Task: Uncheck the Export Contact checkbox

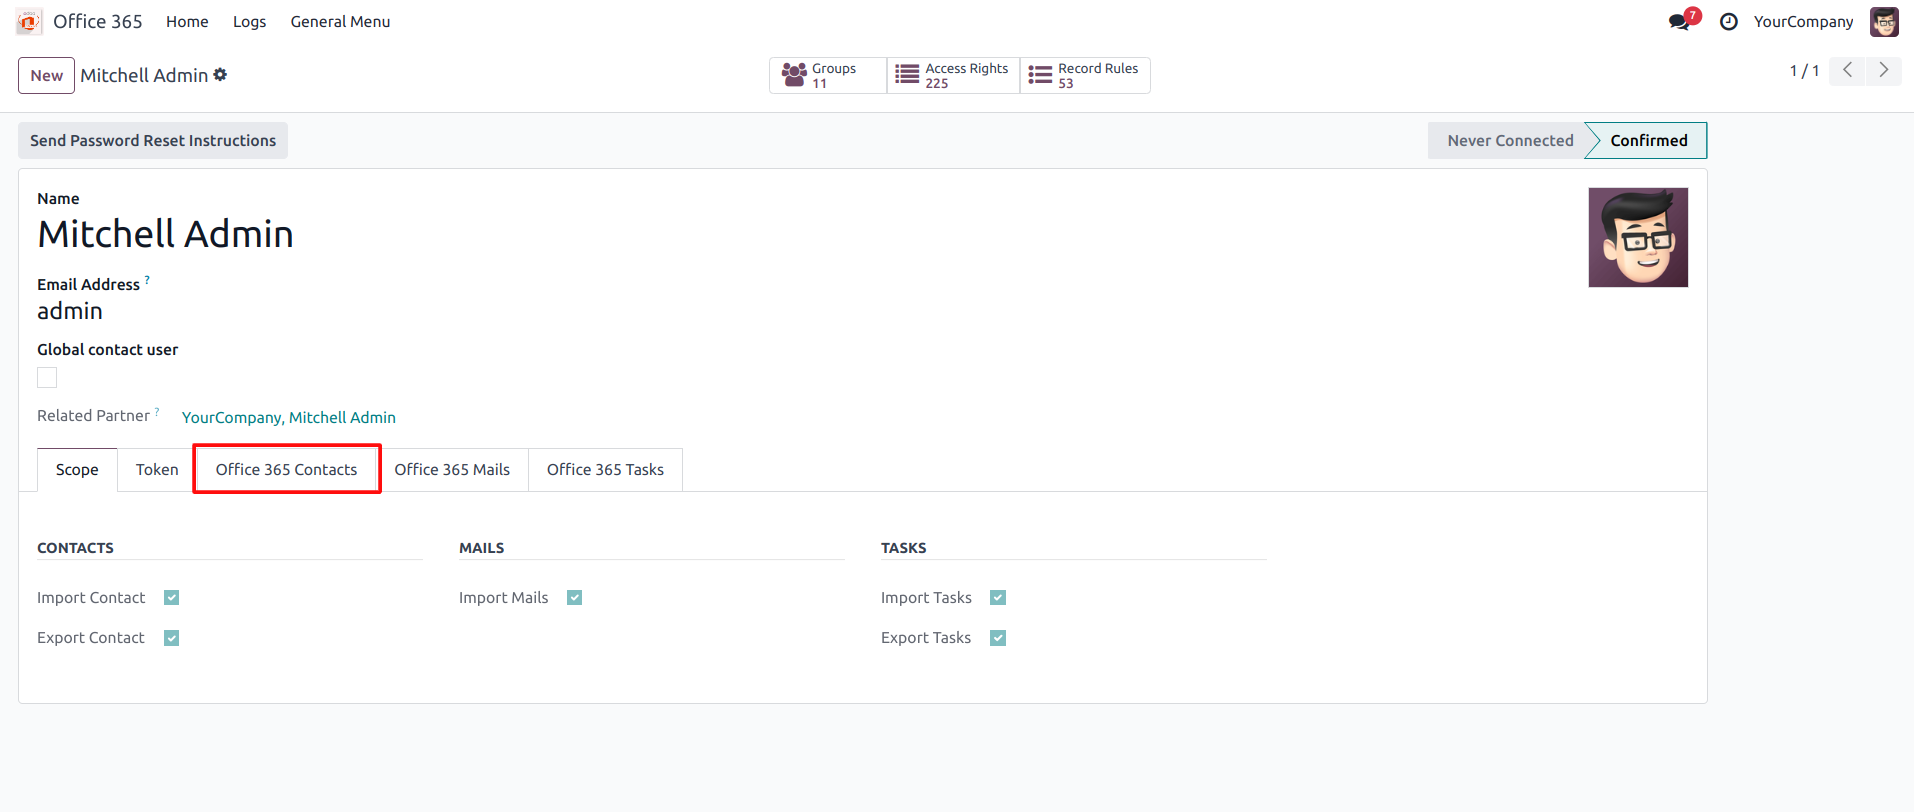Action: point(172,638)
